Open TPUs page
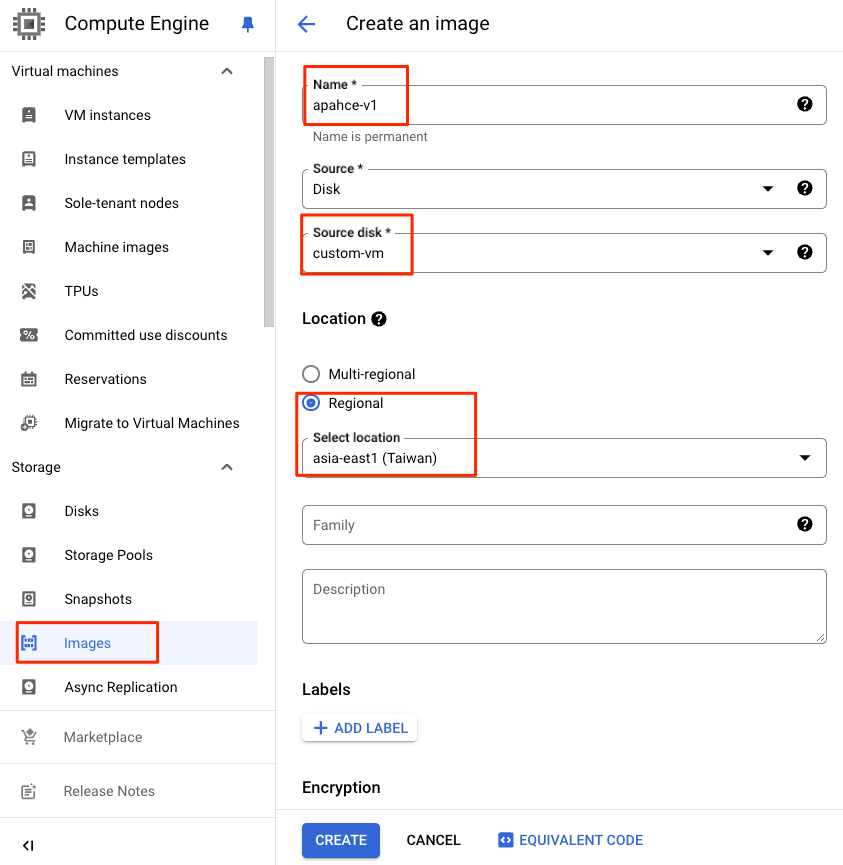 pyautogui.click(x=82, y=291)
